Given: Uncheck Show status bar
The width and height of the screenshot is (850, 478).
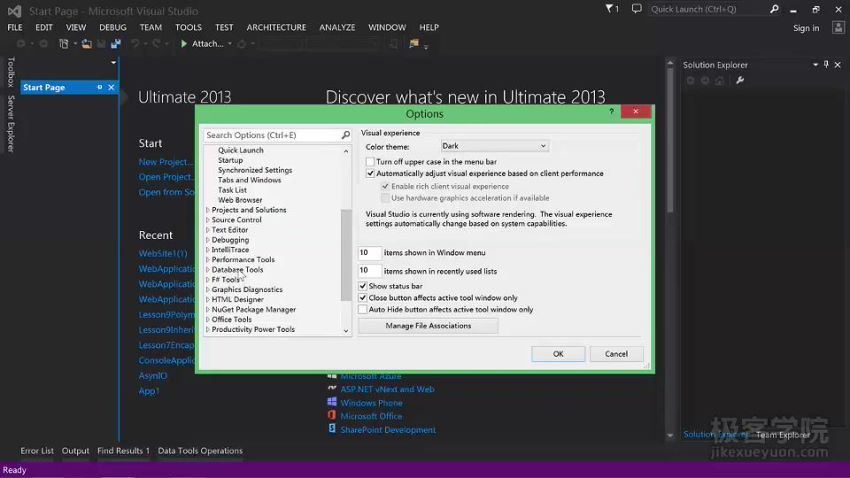Looking at the screenshot, I should point(363,286).
